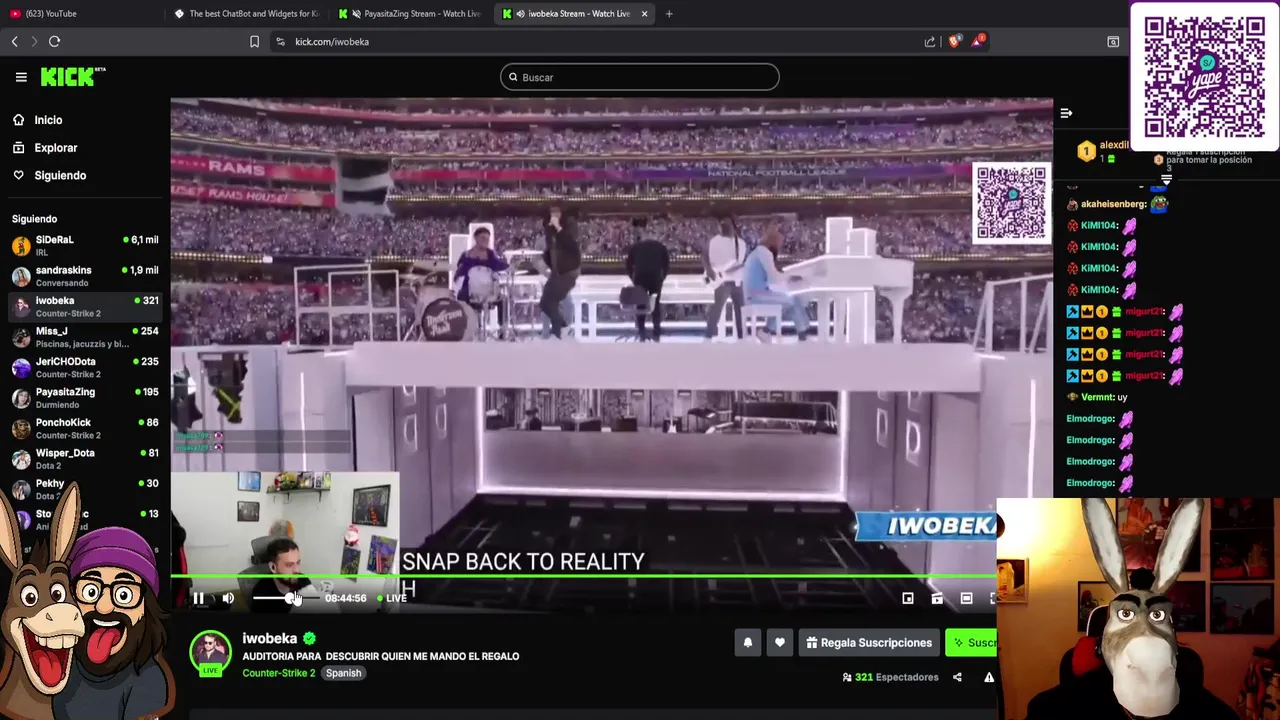Open iwobeka's channel name link
The width and height of the screenshot is (1280, 720).
click(269, 638)
